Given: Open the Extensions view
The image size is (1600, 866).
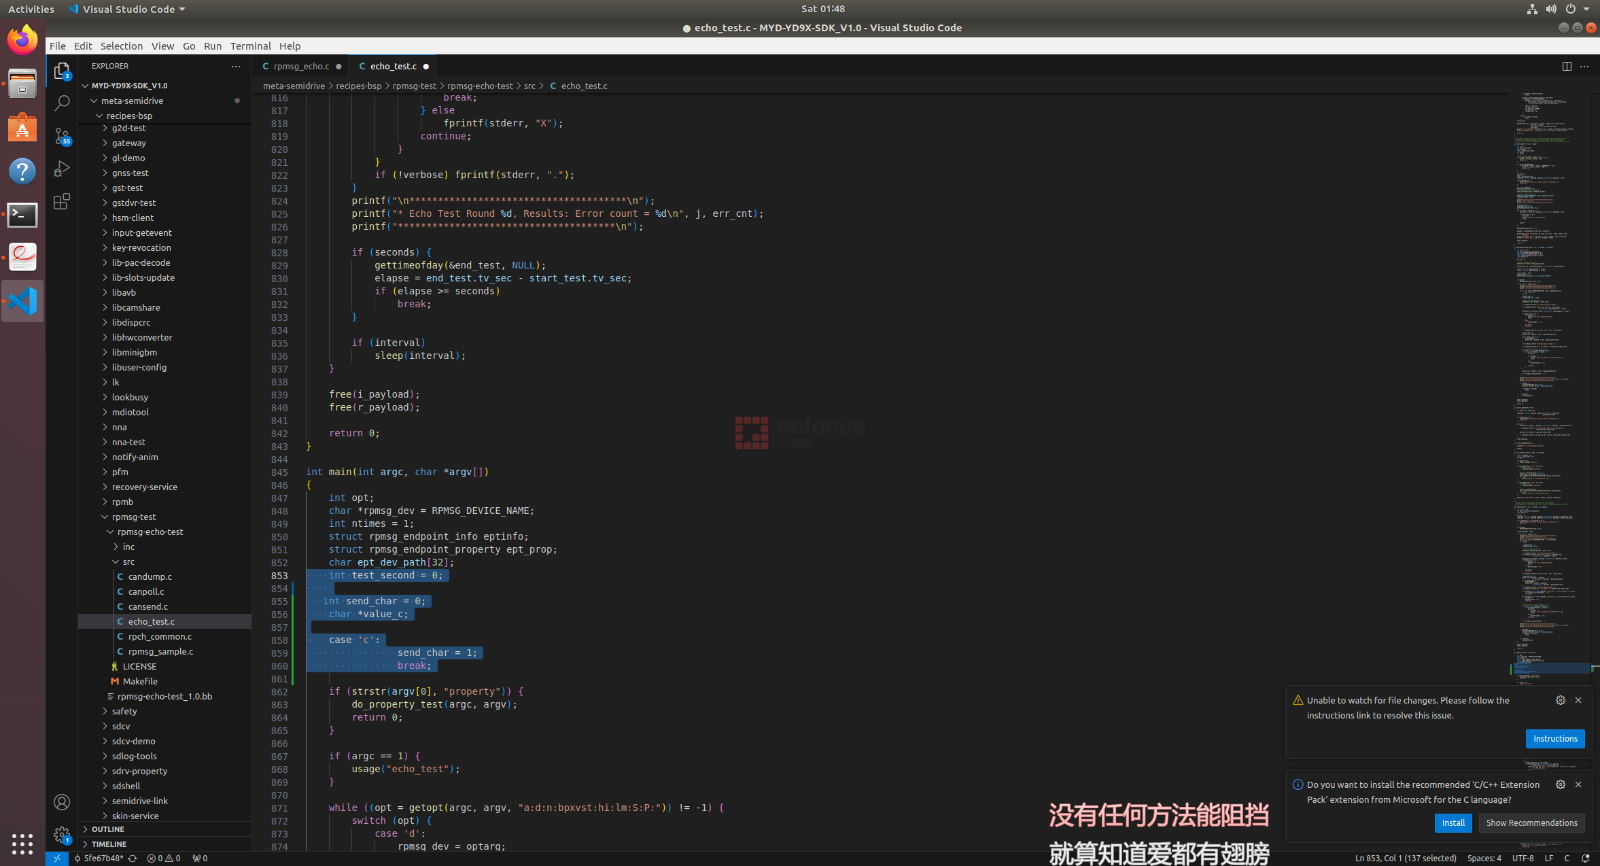Looking at the screenshot, I should coord(62,201).
